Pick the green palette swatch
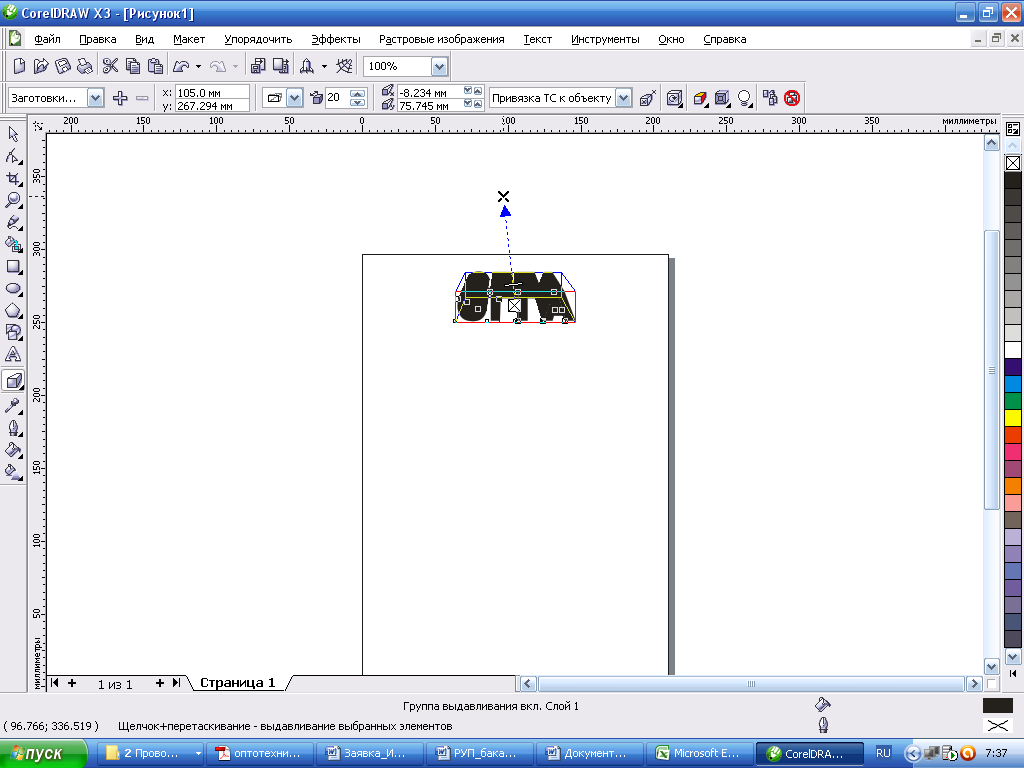The image size is (1024, 768). click(x=1013, y=401)
